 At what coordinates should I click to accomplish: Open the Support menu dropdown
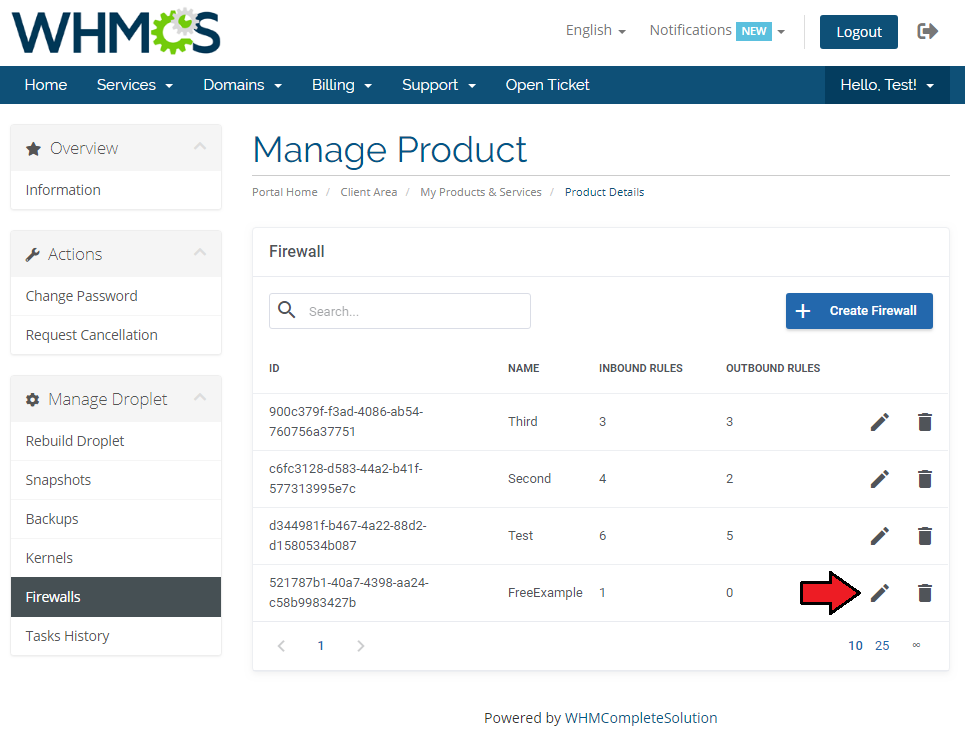439,85
